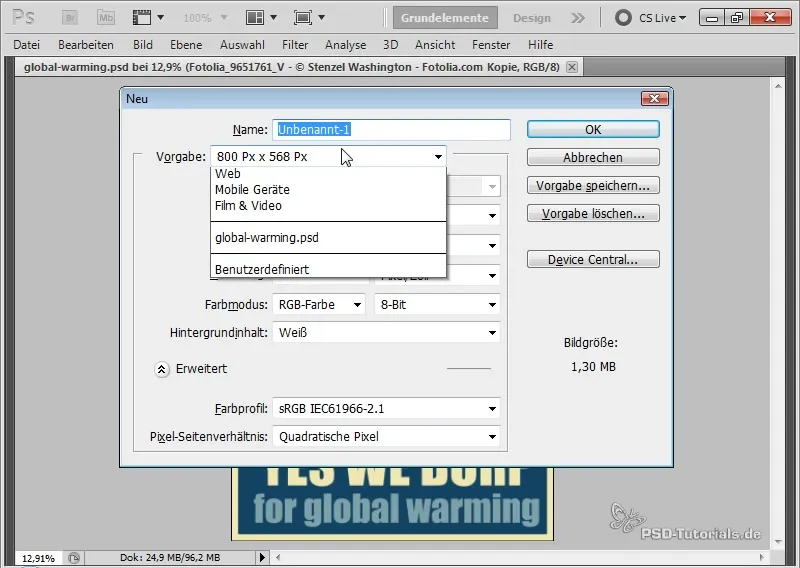Screen dimensions: 800x568
Task: Click Vorgabe löschen... button
Action: 593,213
